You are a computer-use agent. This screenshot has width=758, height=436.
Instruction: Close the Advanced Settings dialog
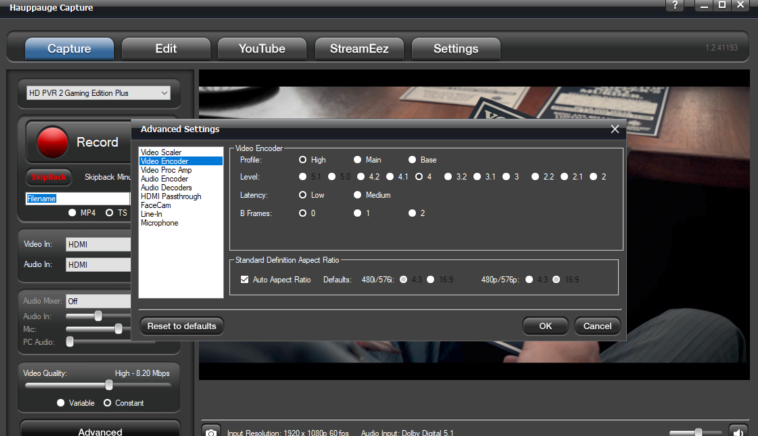click(x=614, y=129)
